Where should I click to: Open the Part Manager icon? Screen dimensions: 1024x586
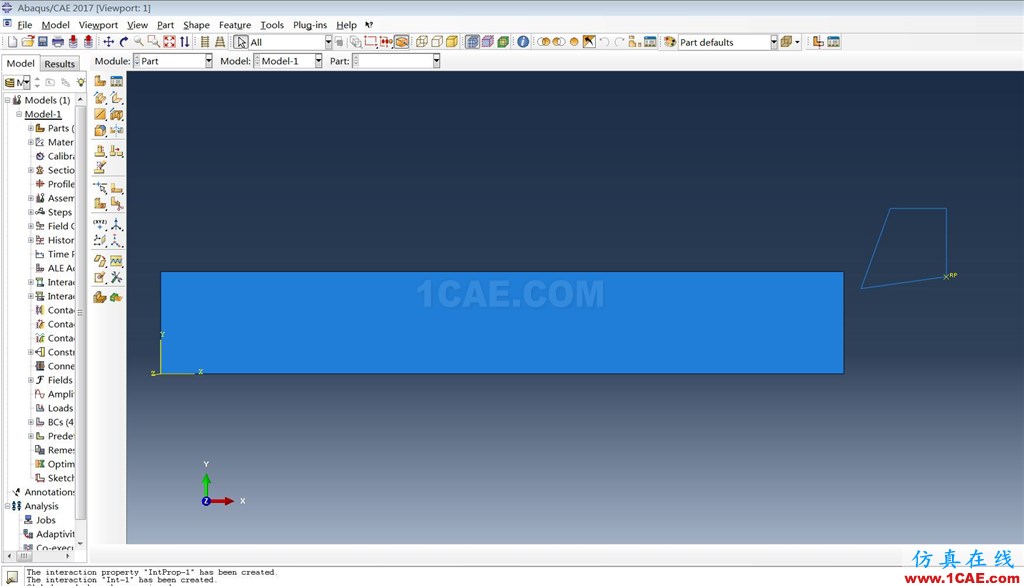pyautogui.click(x=116, y=82)
